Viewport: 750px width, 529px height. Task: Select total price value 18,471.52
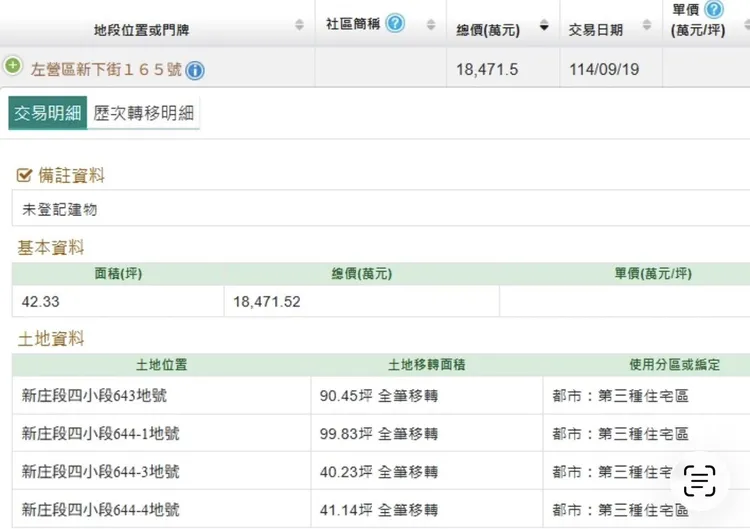(x=266, y=302)
